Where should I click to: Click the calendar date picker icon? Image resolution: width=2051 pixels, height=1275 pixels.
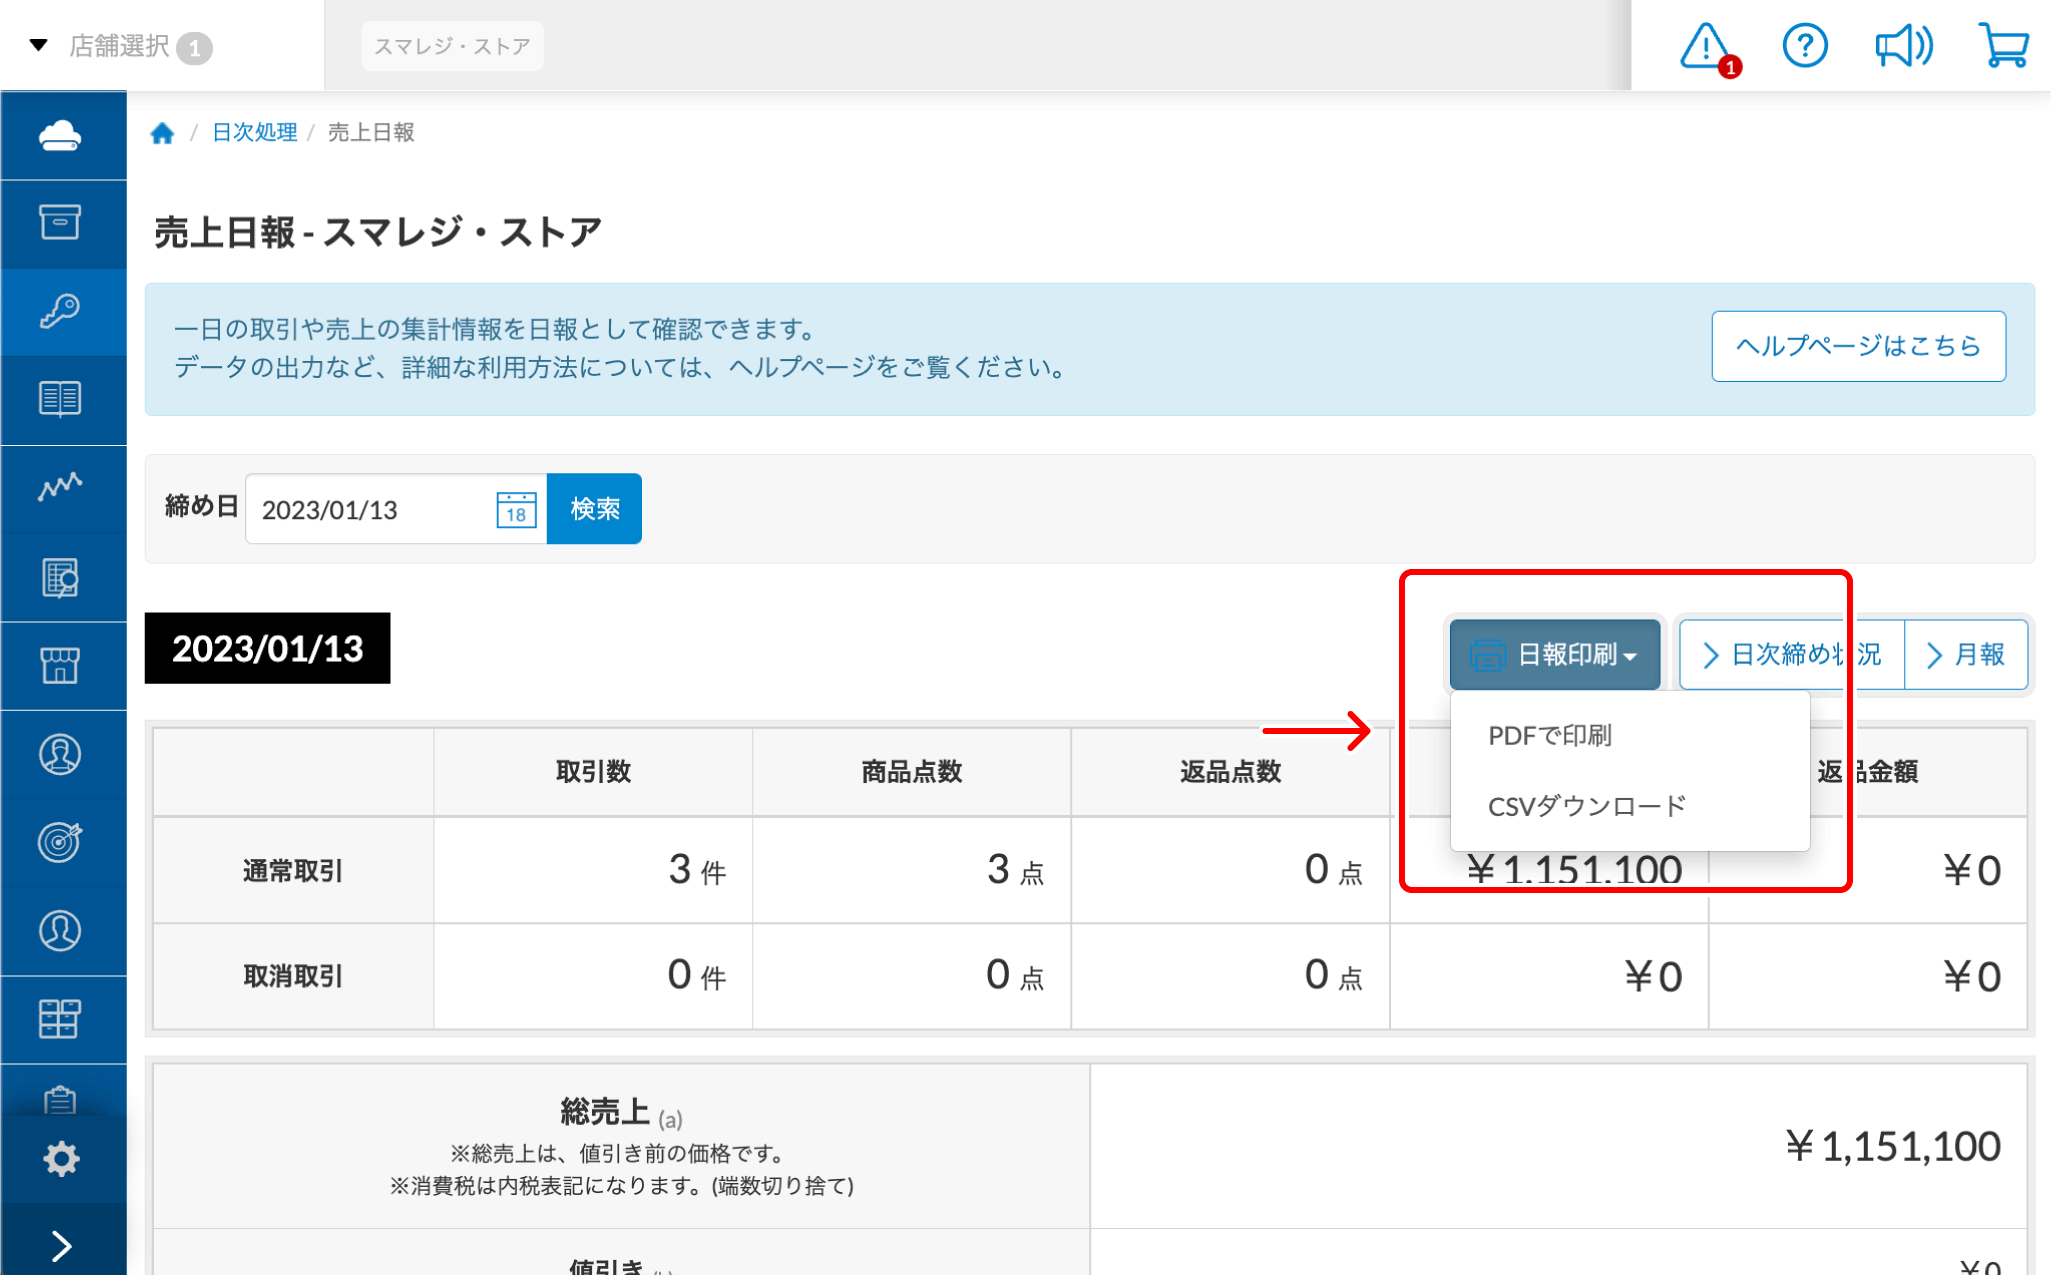point(516,509)
